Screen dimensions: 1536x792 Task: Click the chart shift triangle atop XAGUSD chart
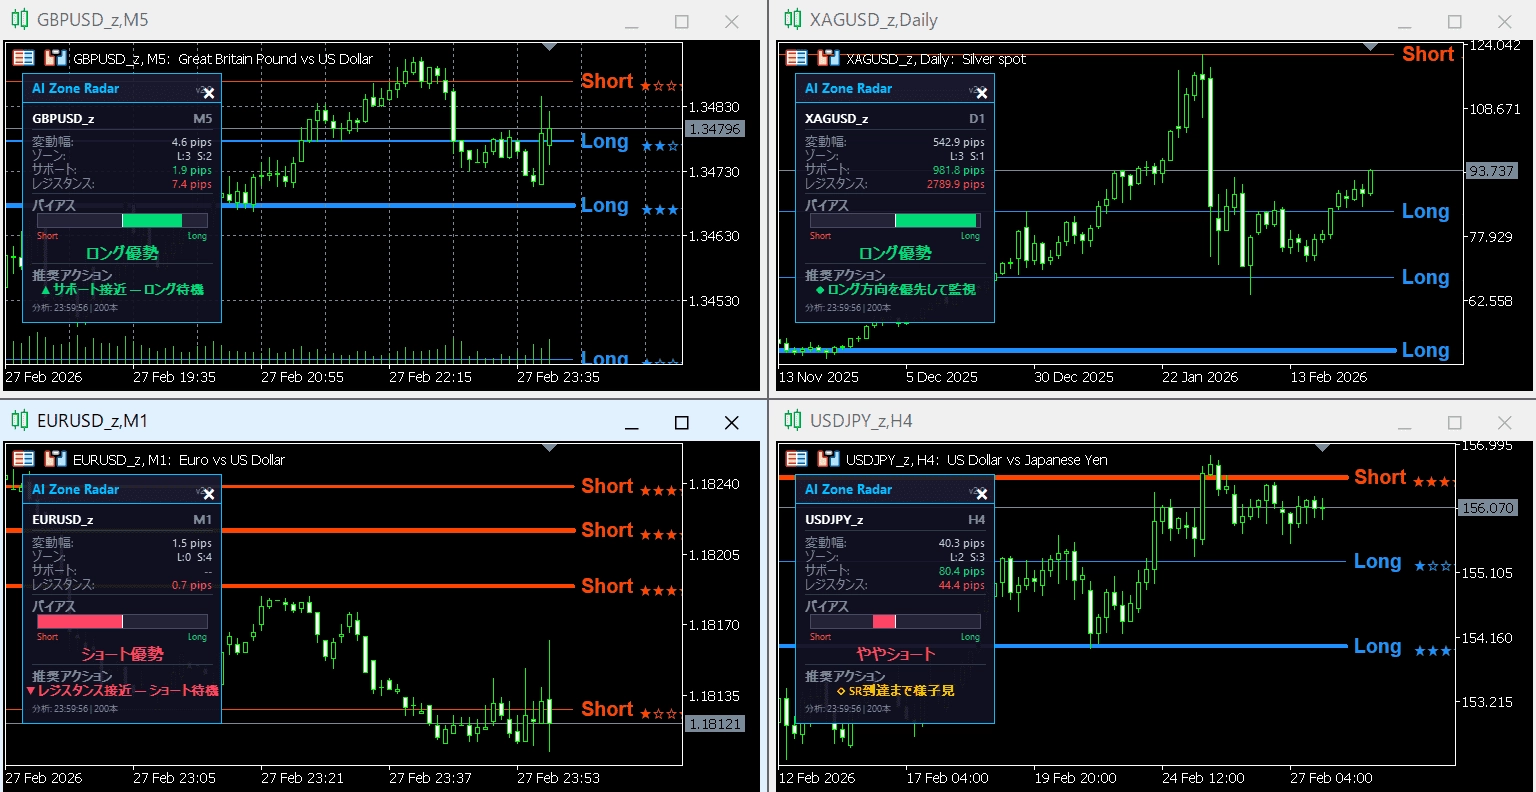coord(1371,46)
